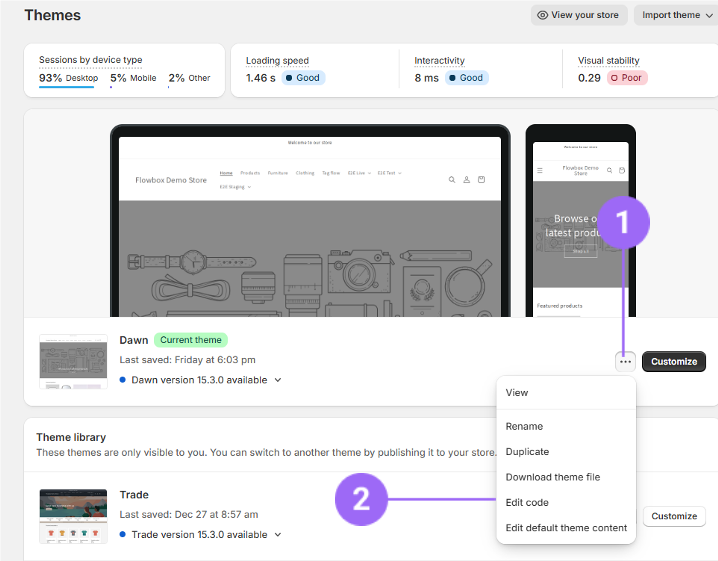
Task: Open the three-dot actions menu for Dawn
Action: 625,362
